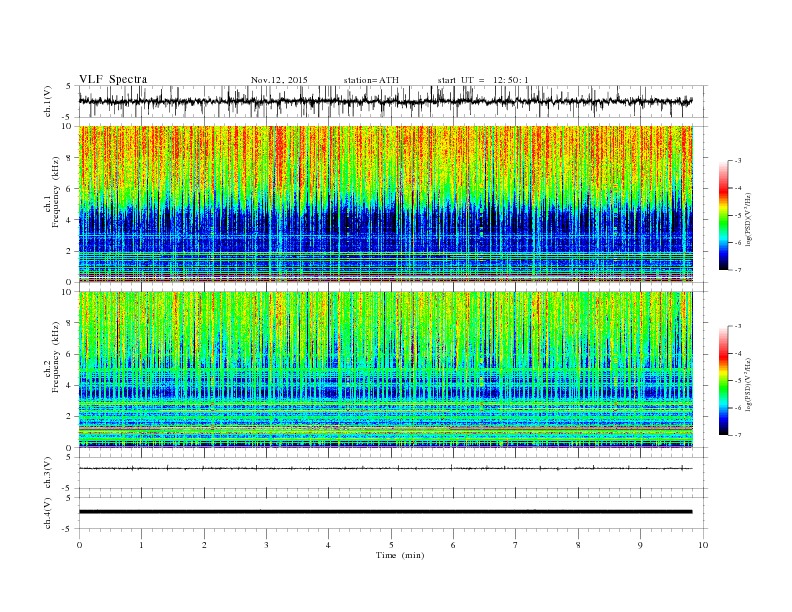
Task: Click the "-5" tick on ch.4(V) axis
Action: pyautogui.click(x=68, y=529)
